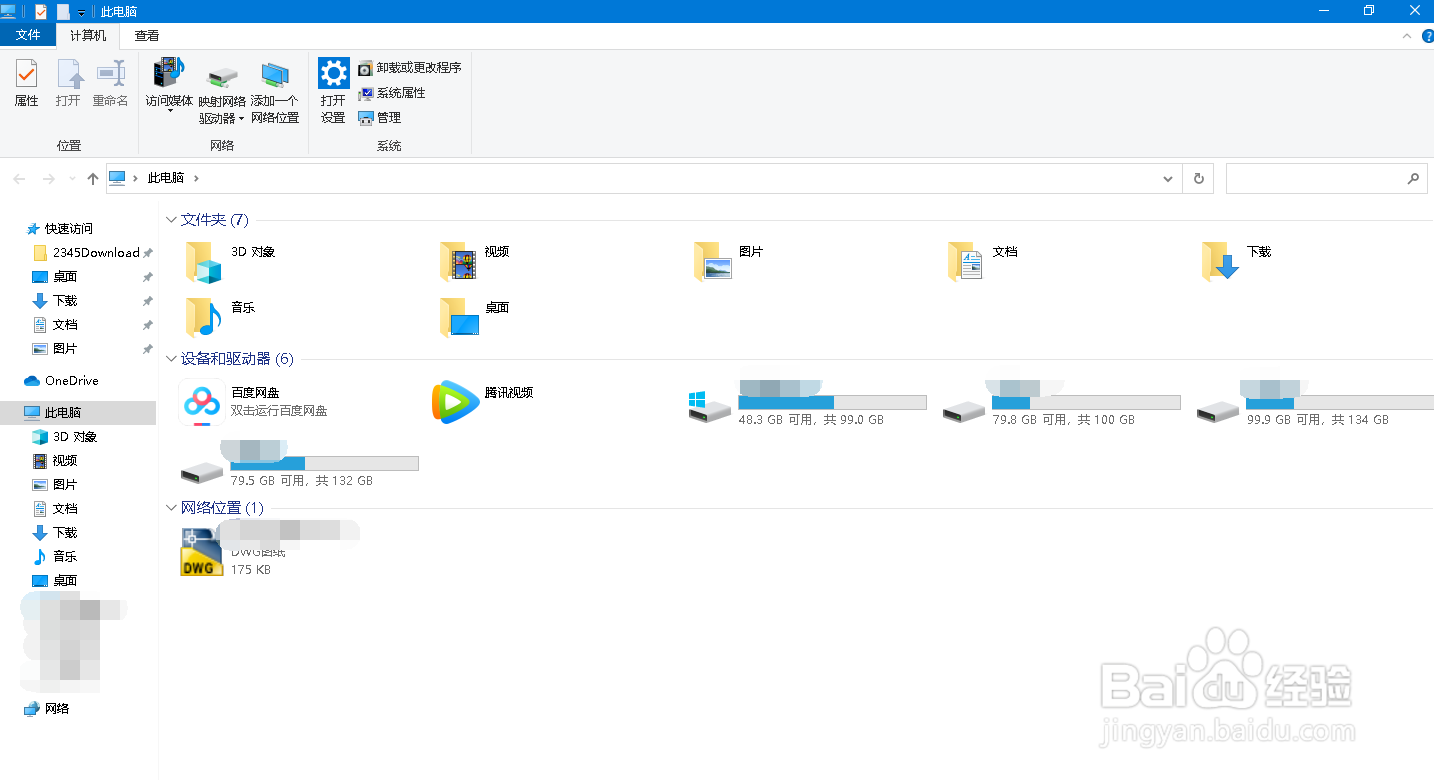Select the DWG network location file
1434x780 pixels.
pyautogui.click(x=270, y=549)
